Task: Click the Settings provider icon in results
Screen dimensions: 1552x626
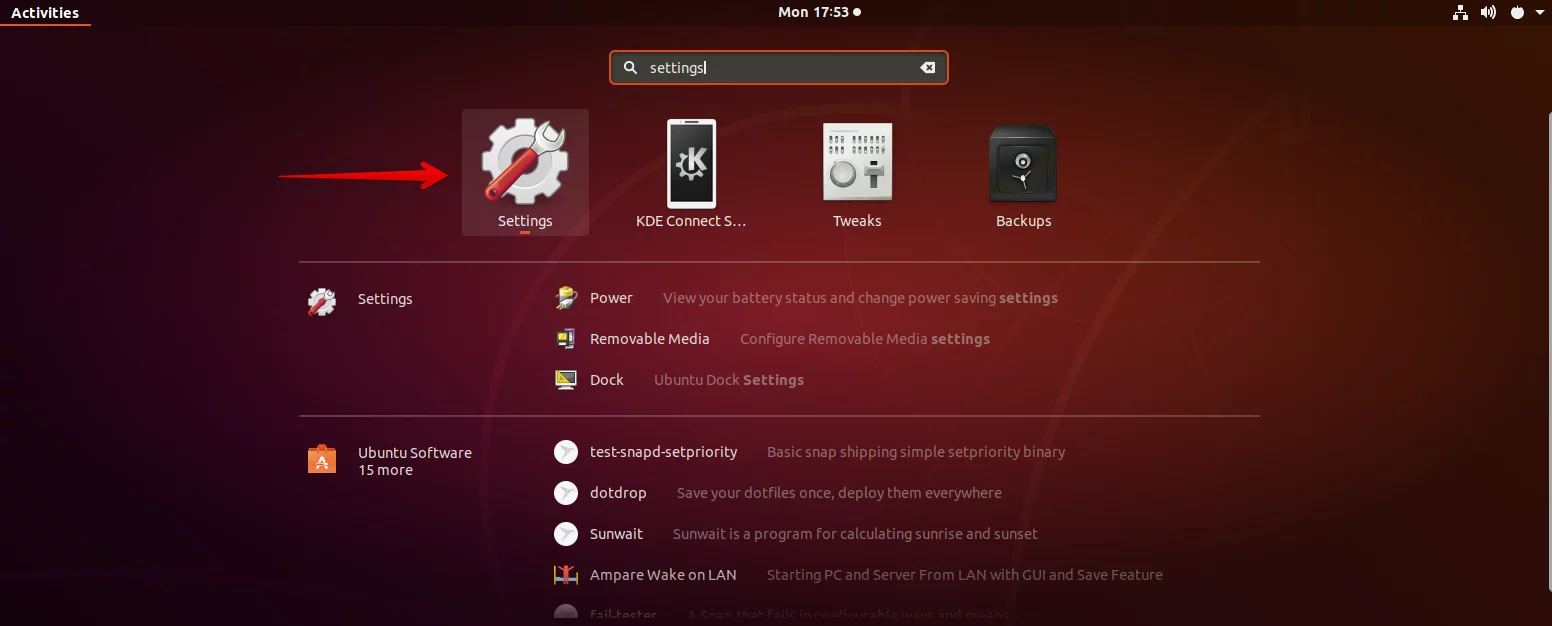Action: (322, 302)
